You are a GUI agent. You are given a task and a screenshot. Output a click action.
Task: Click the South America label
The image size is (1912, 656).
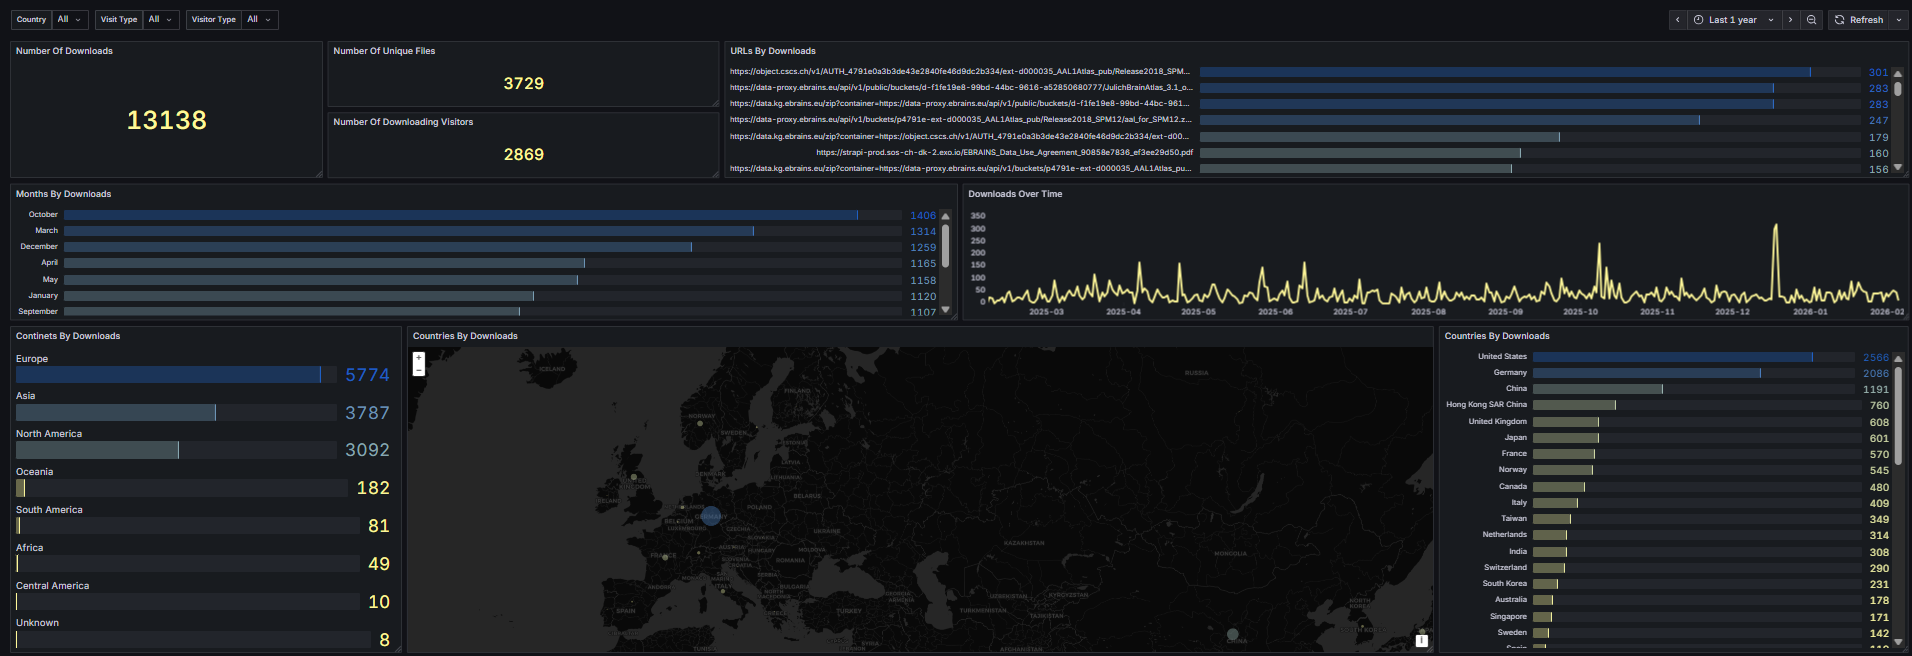[x=49, y=510]
